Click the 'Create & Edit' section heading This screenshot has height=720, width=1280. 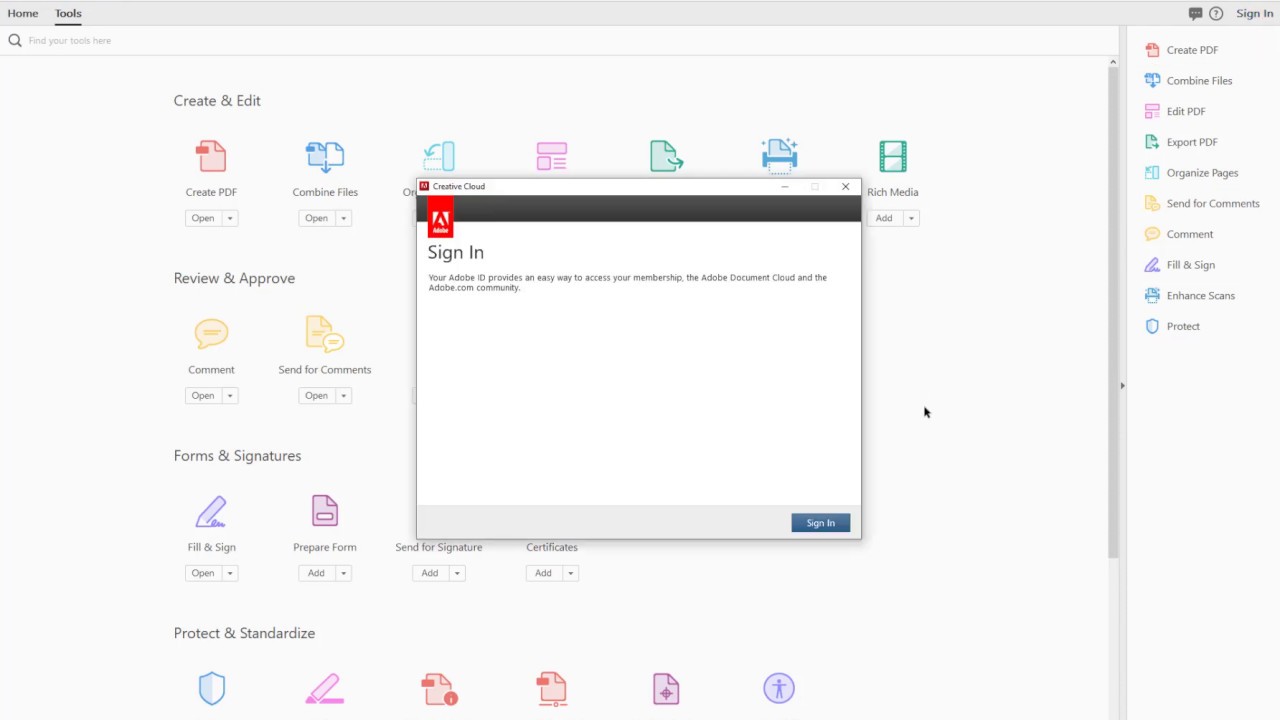(217, 101)
